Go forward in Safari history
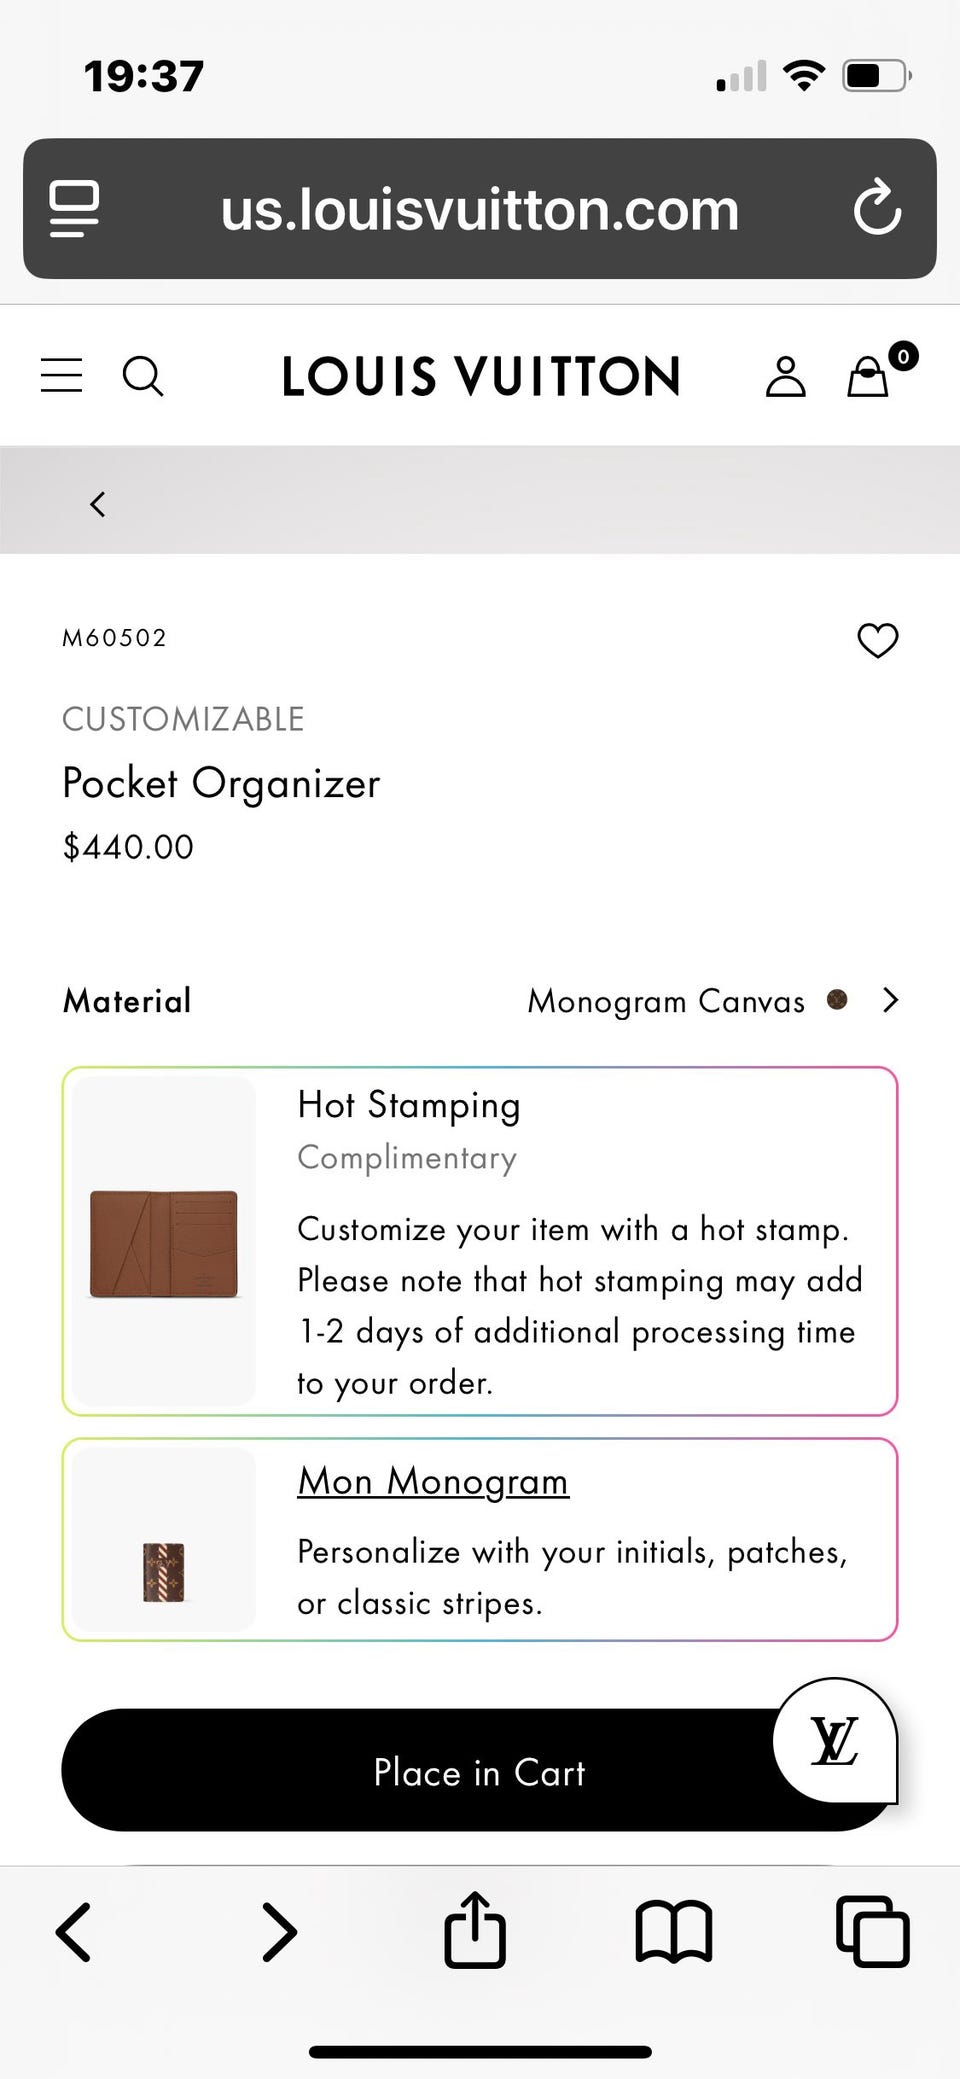This screenshot has width=960, height=2079. click(x=278, y=1930)
